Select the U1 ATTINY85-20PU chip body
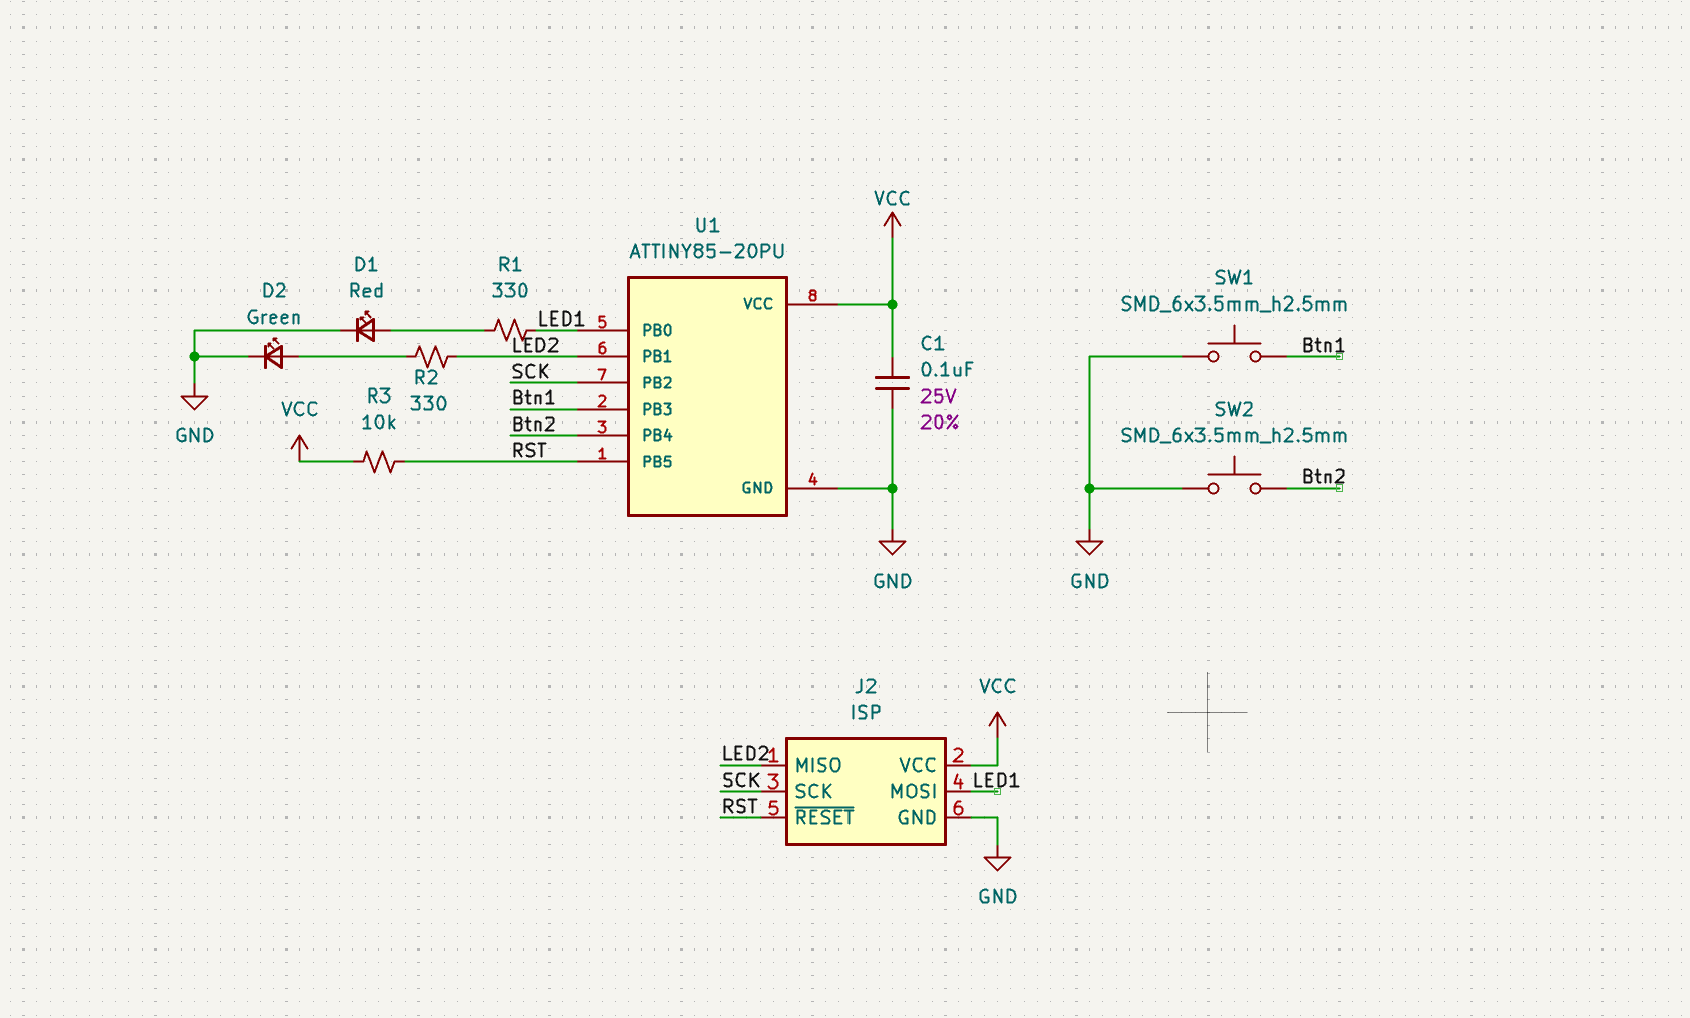 point(707,396)
